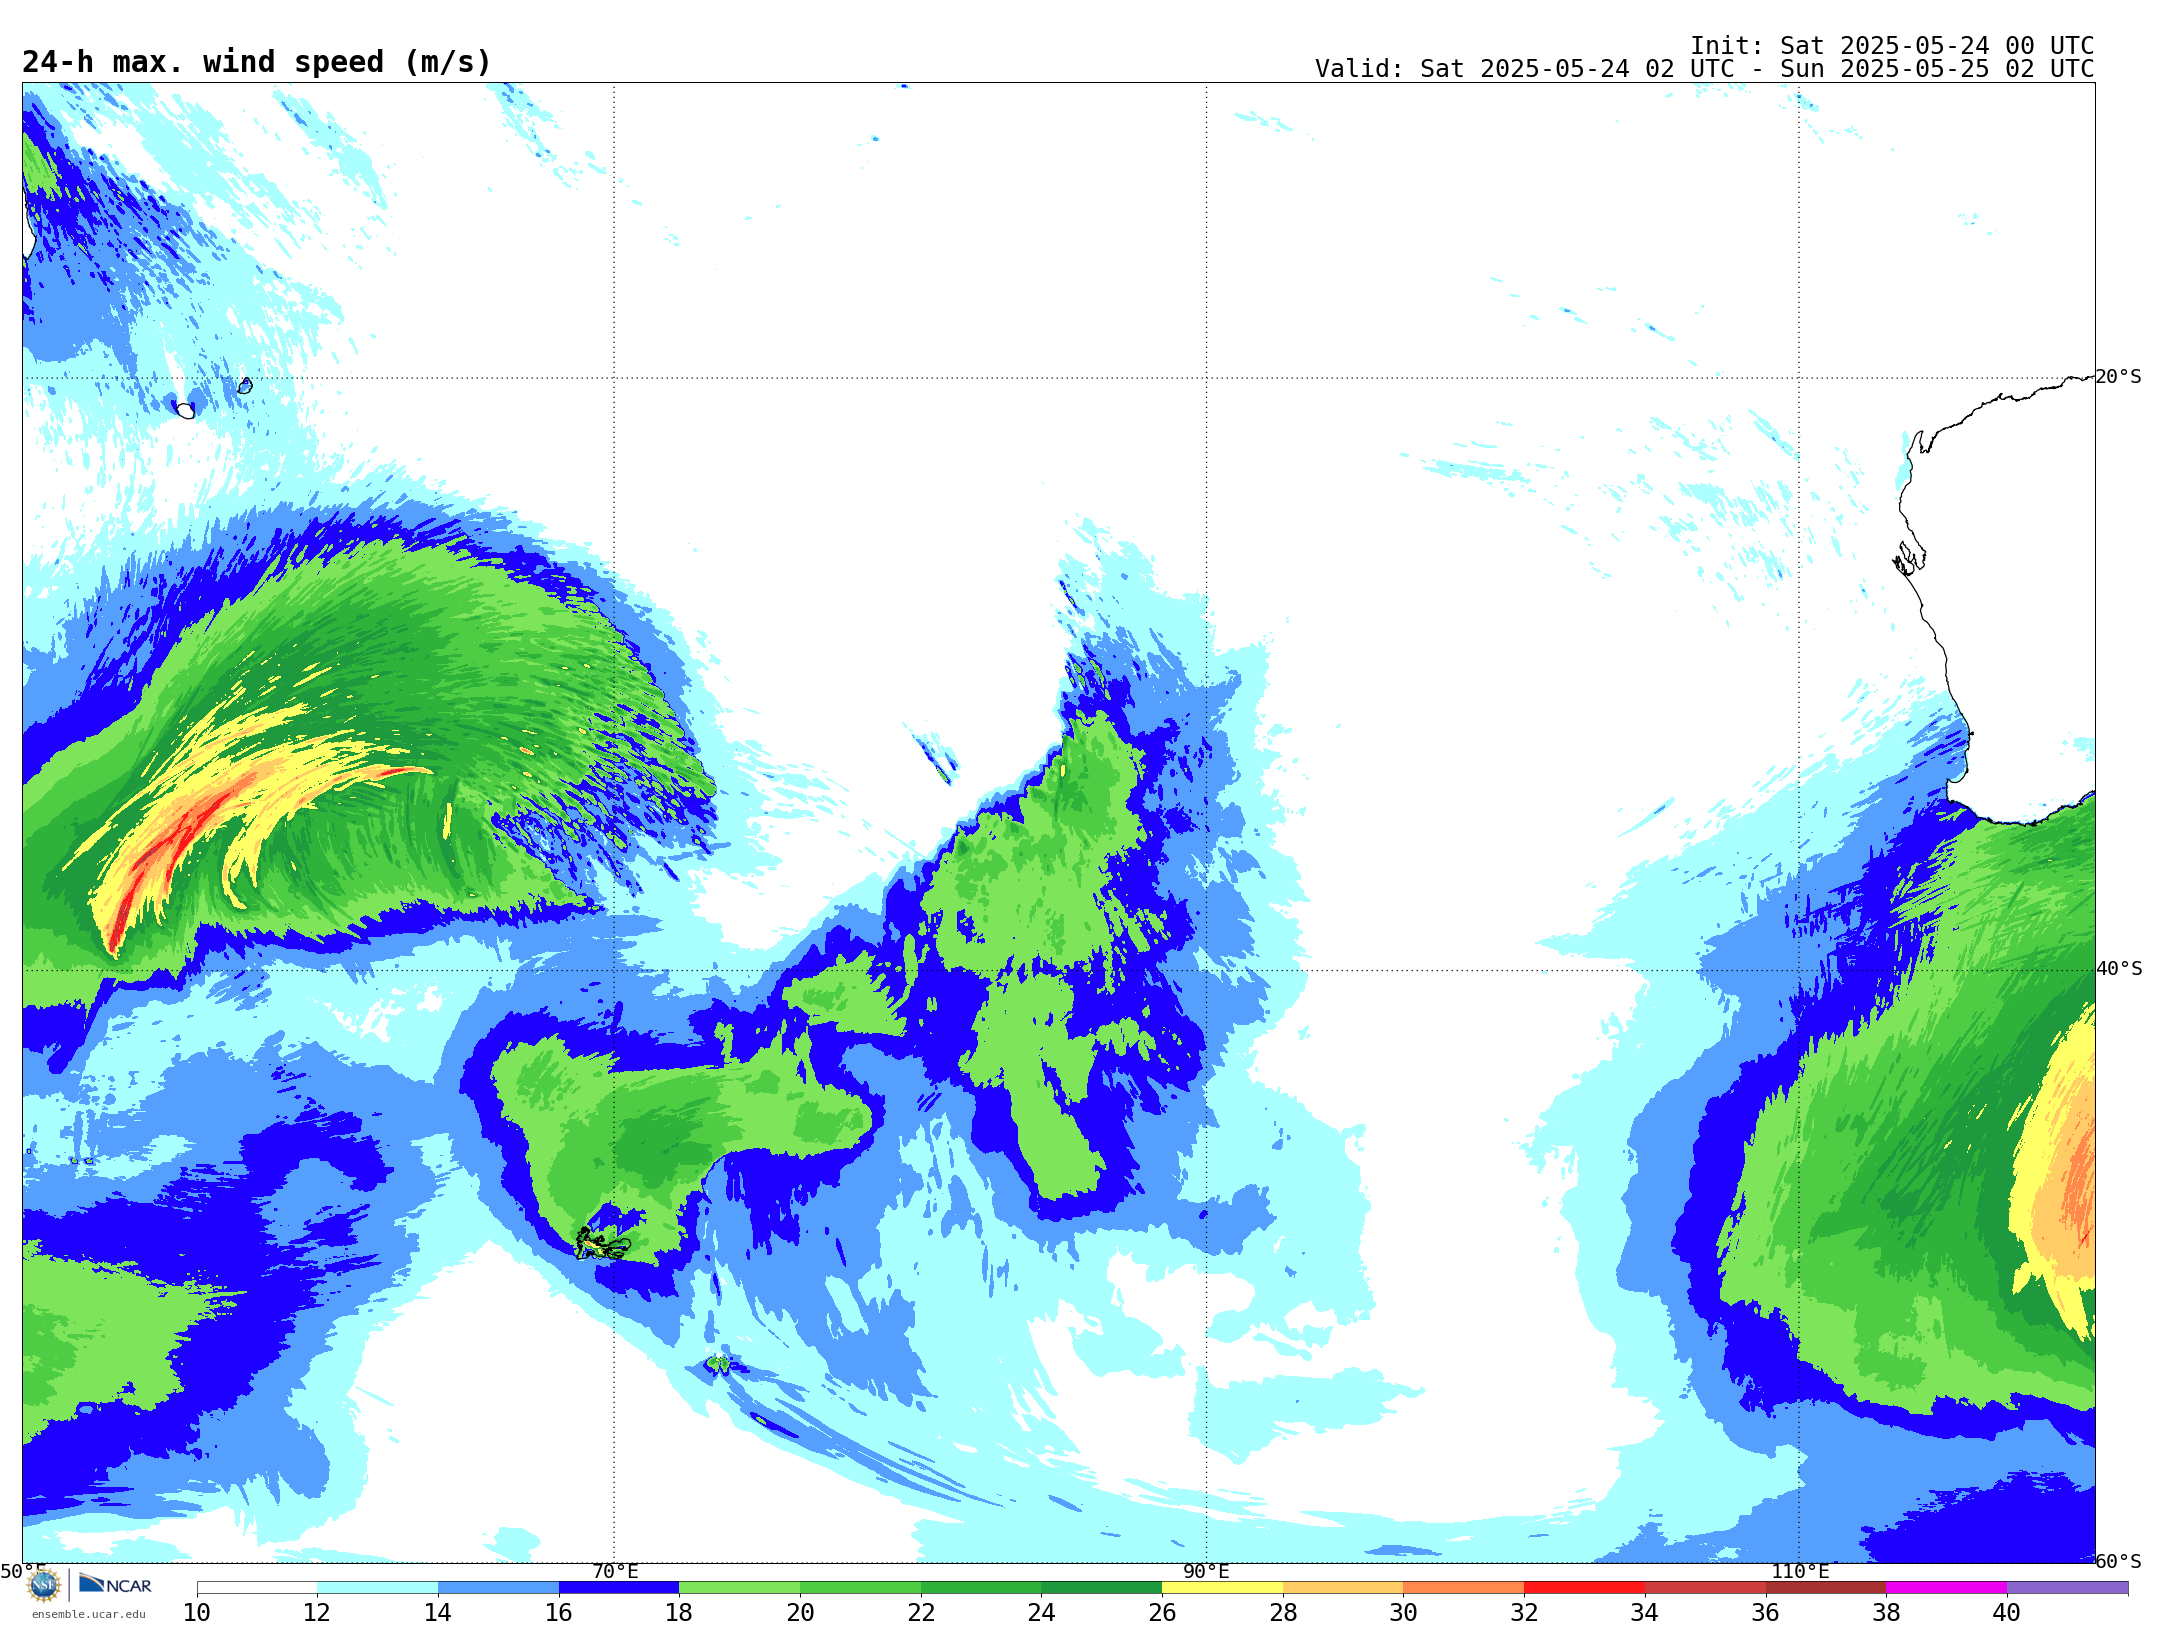The width and height of the screenshot is (2160, 1626).
Task: Pick the white 10–12 colorbar swatch
Action: 257,1588
